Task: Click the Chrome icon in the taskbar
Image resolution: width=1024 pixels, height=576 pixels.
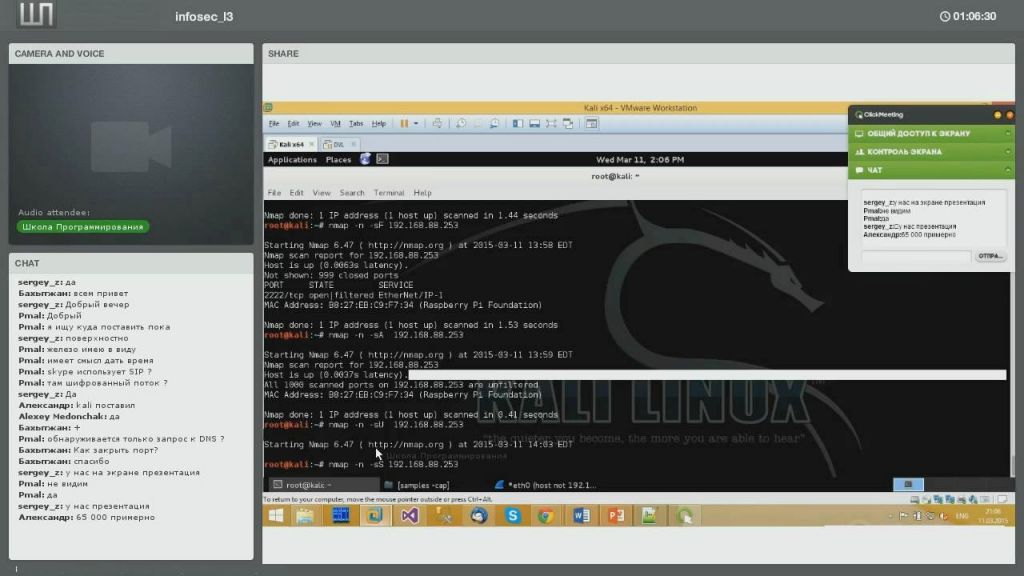Action: [x=546, y=516]
